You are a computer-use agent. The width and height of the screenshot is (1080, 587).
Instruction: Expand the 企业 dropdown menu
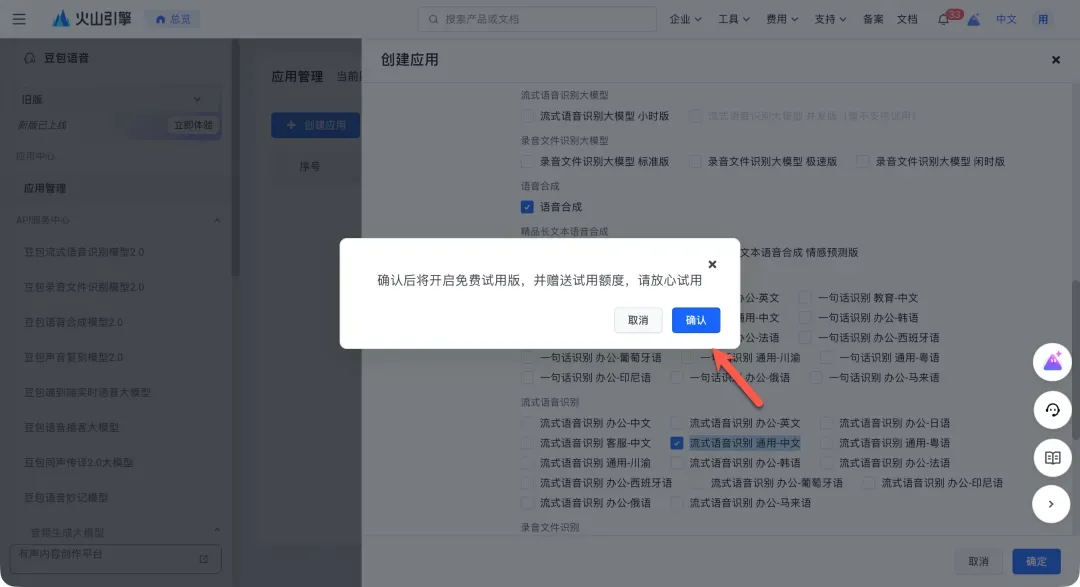(x=685, y=19)
